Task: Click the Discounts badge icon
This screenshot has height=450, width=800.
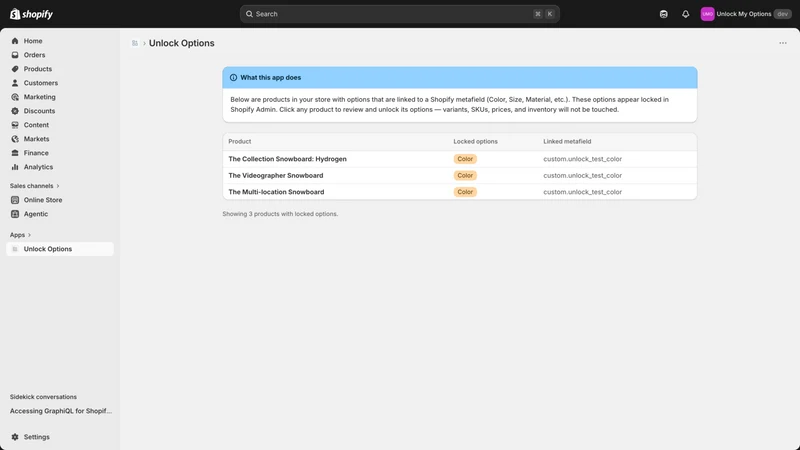Action: (x=15, y=111)
